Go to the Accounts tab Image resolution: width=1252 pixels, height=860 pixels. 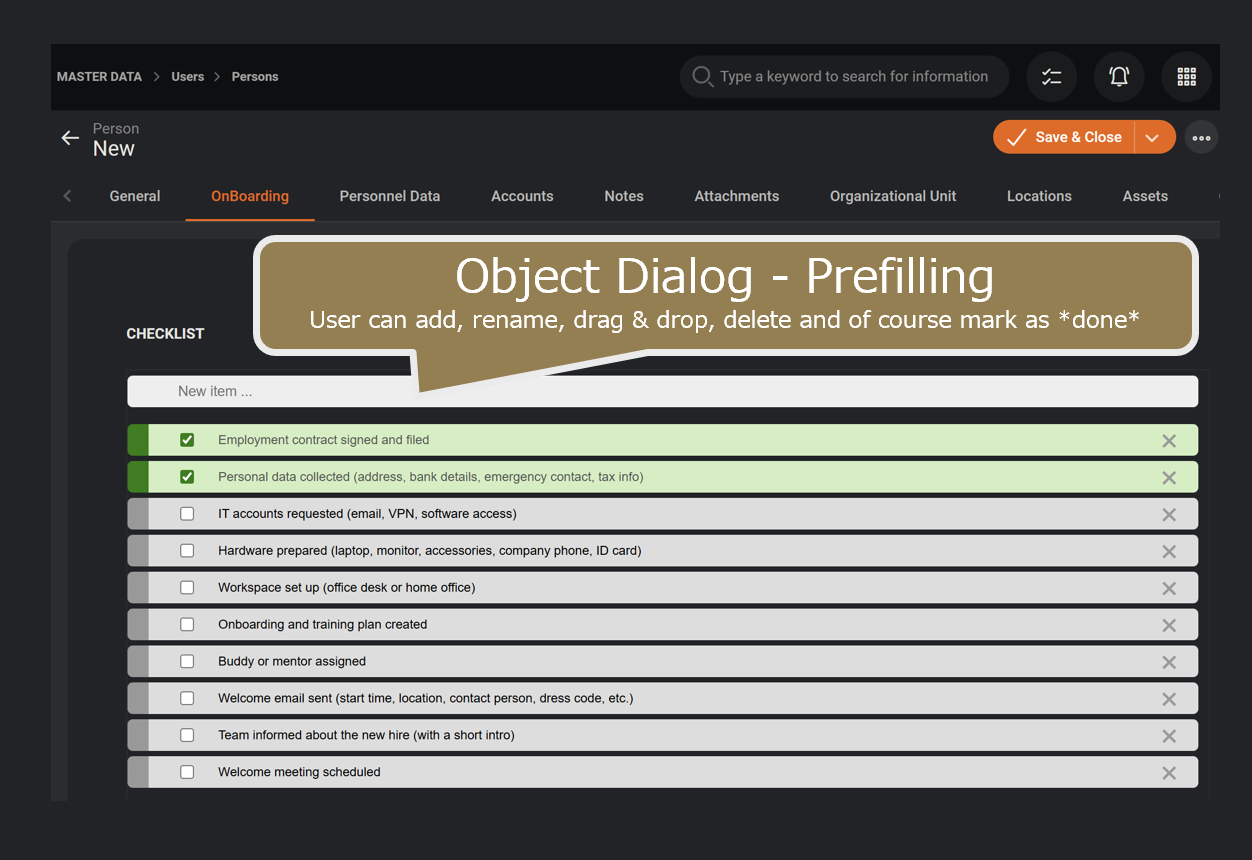(522, 196)
